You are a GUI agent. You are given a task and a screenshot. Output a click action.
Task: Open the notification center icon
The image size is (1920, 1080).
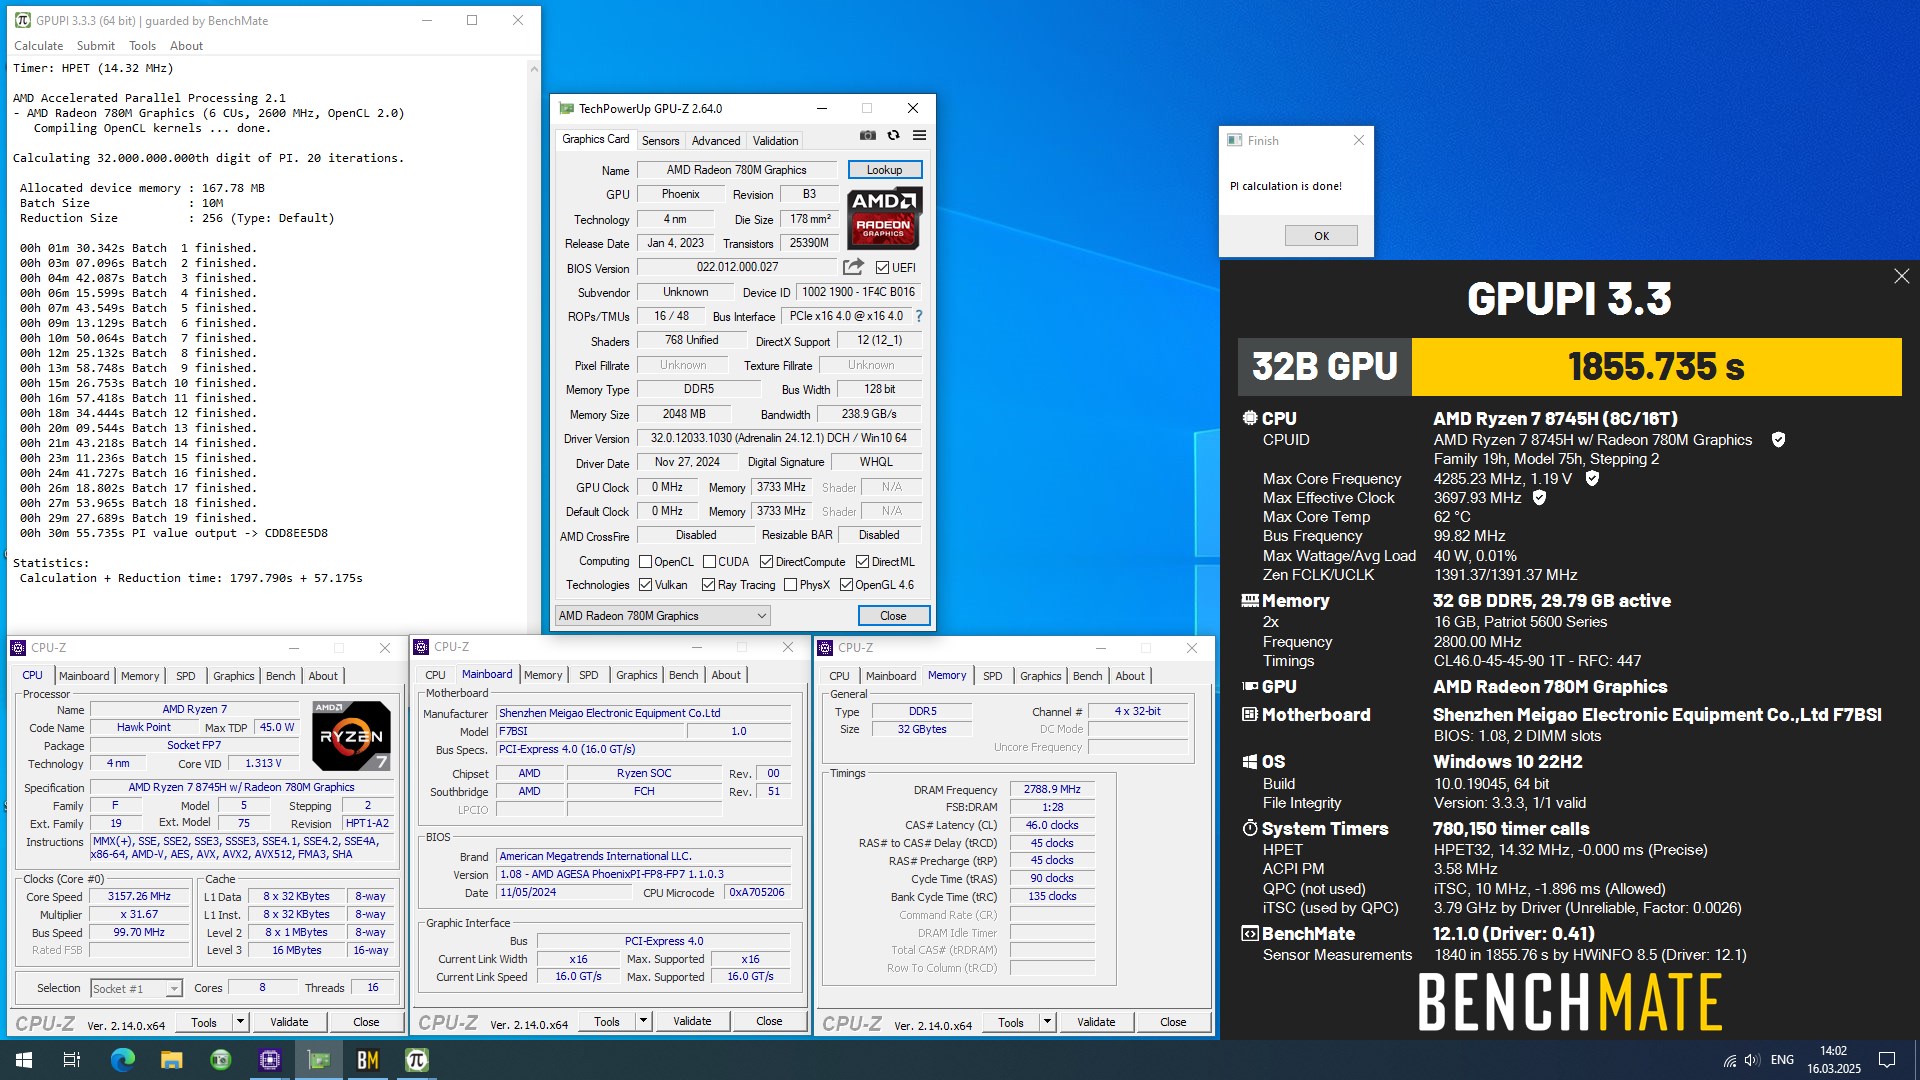point(1887,1060)
